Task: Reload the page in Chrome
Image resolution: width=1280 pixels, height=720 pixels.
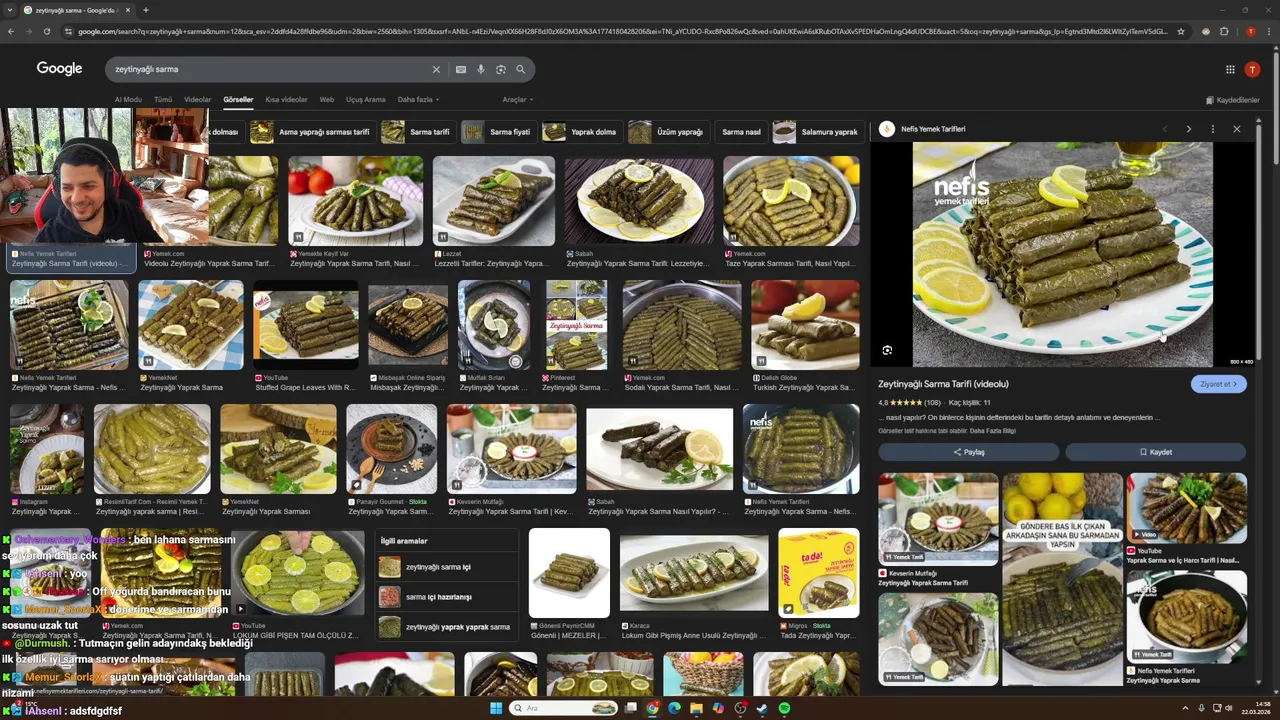Action: pyautogui.click(x=47, y=31)
